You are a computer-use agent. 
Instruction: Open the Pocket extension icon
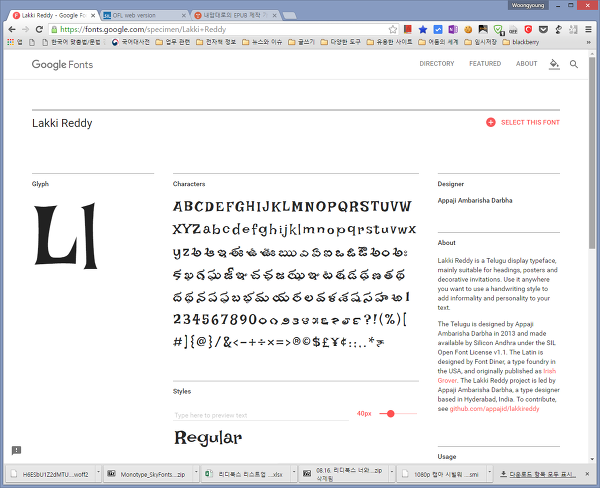[x=543, y=29]
